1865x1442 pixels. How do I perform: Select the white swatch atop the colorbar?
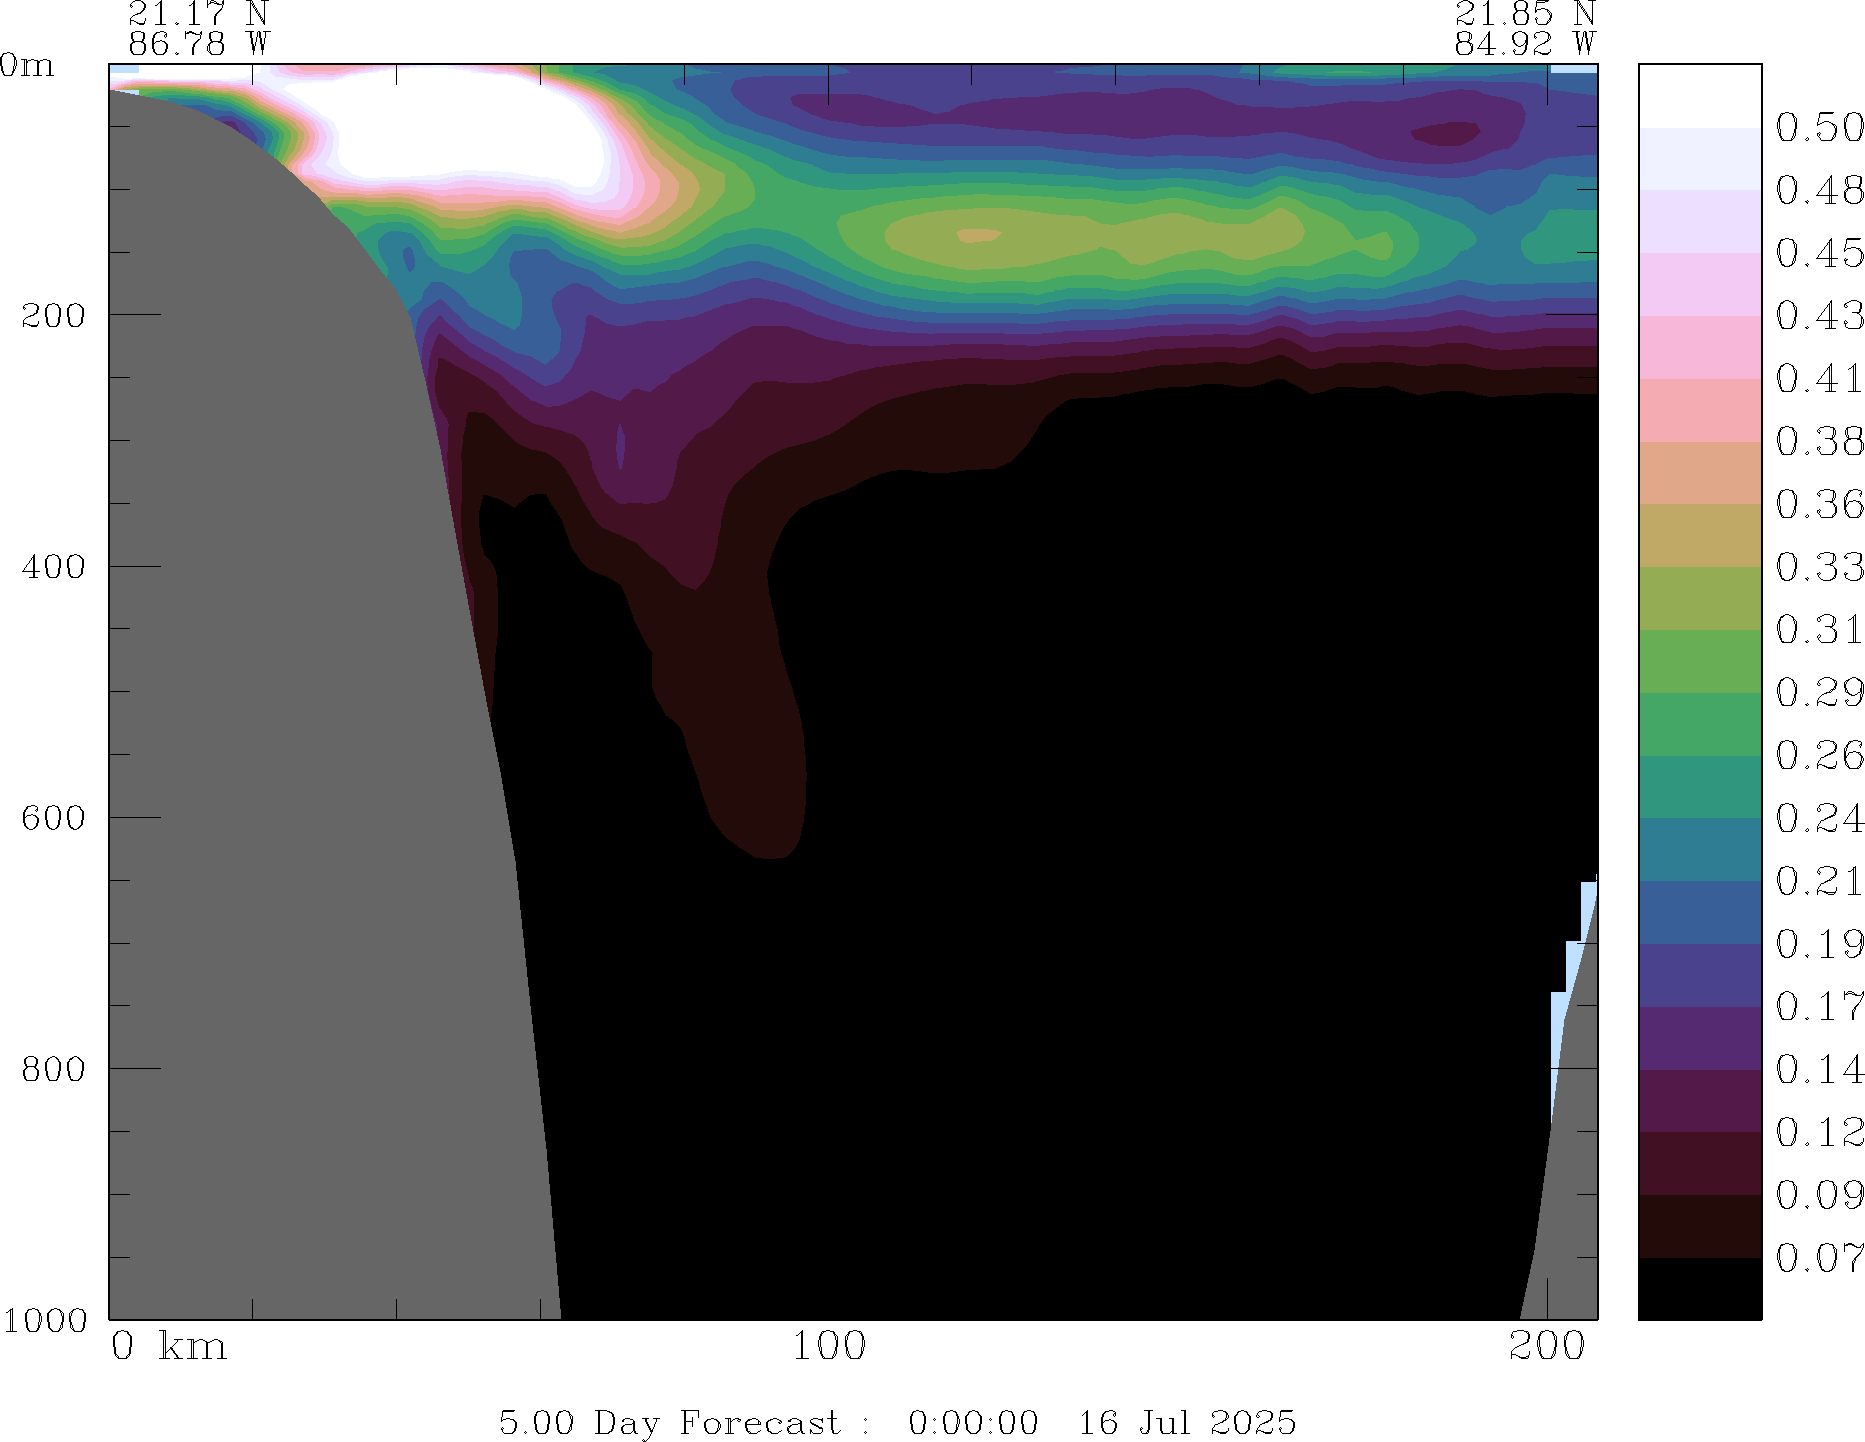click(x=1699, y=96)
